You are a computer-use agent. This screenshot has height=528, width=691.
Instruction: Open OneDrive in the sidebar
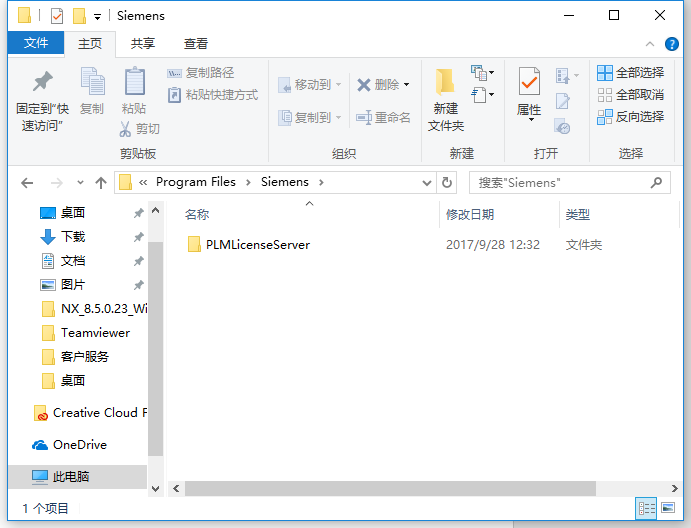click(69, 445)
